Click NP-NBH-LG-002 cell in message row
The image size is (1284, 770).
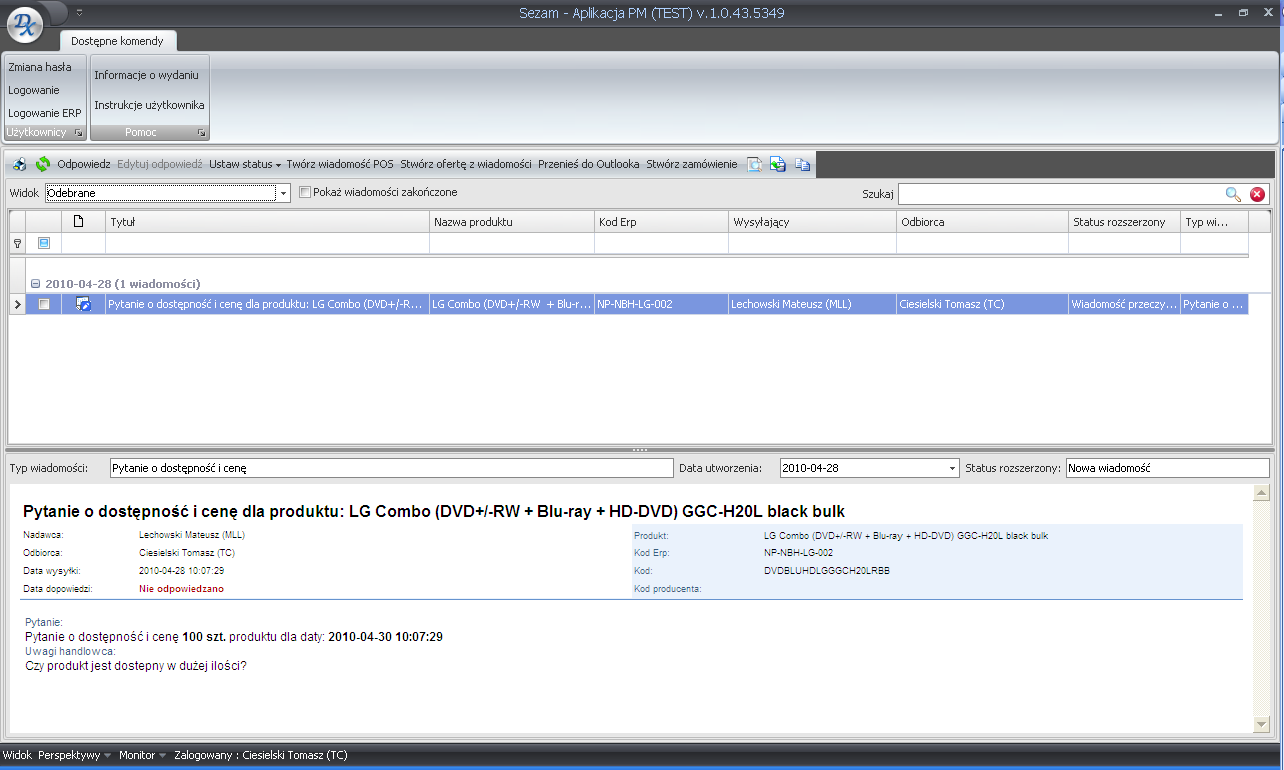coord(662,304)
